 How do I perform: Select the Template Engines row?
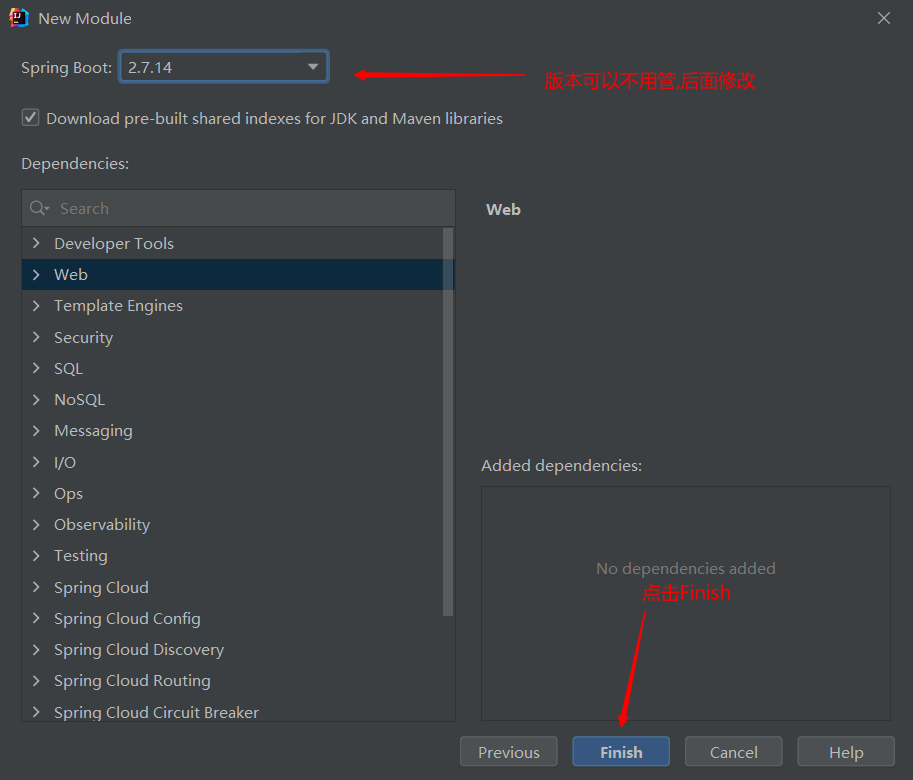[232, 306]
